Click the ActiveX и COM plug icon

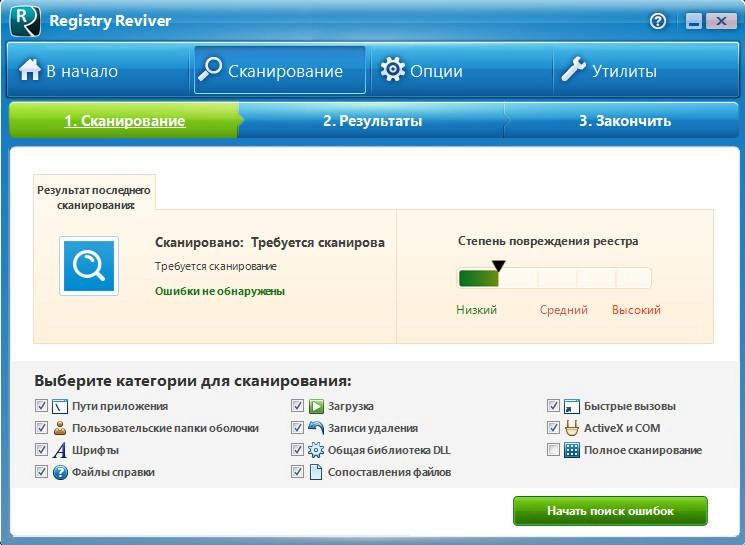click(x=572, y=428)
